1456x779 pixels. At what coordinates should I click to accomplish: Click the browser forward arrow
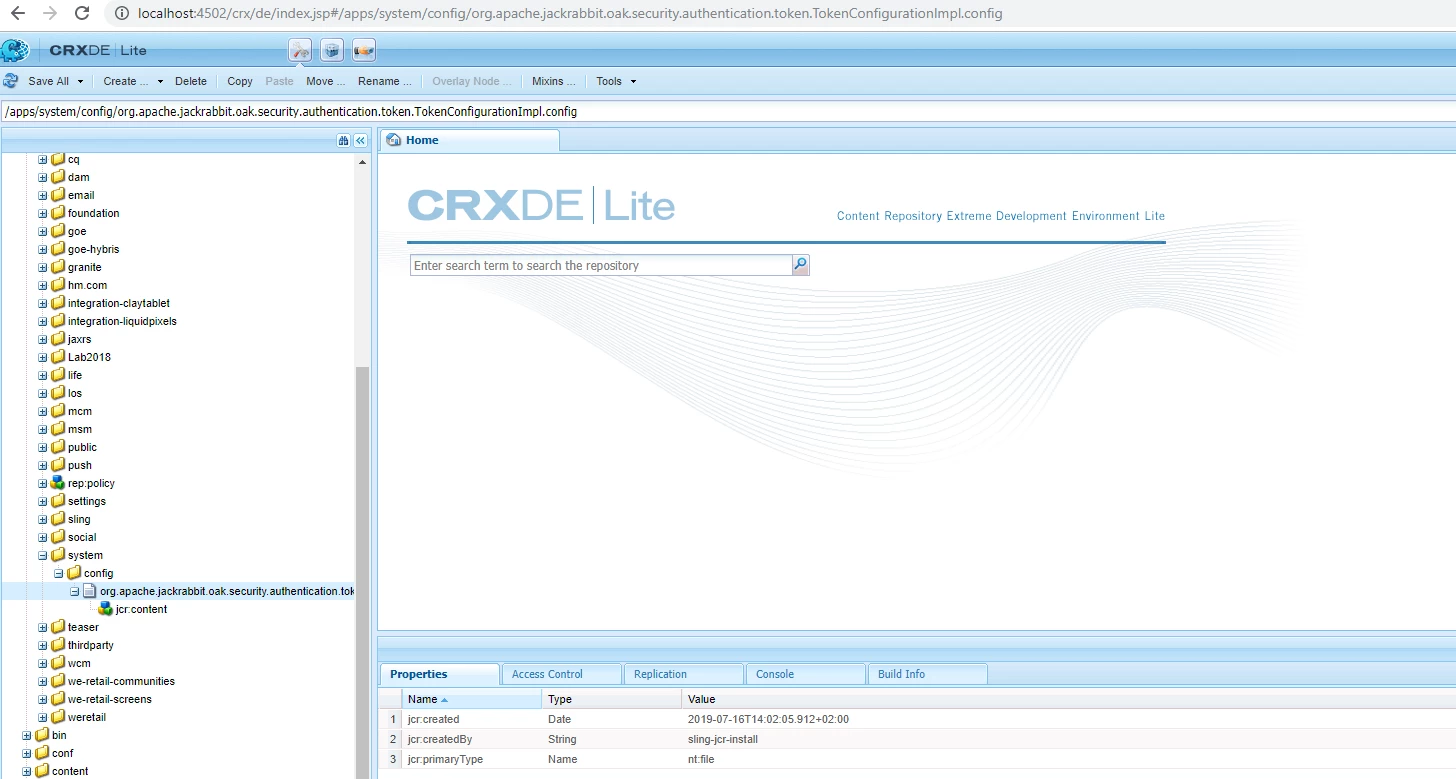pos(50,14)
